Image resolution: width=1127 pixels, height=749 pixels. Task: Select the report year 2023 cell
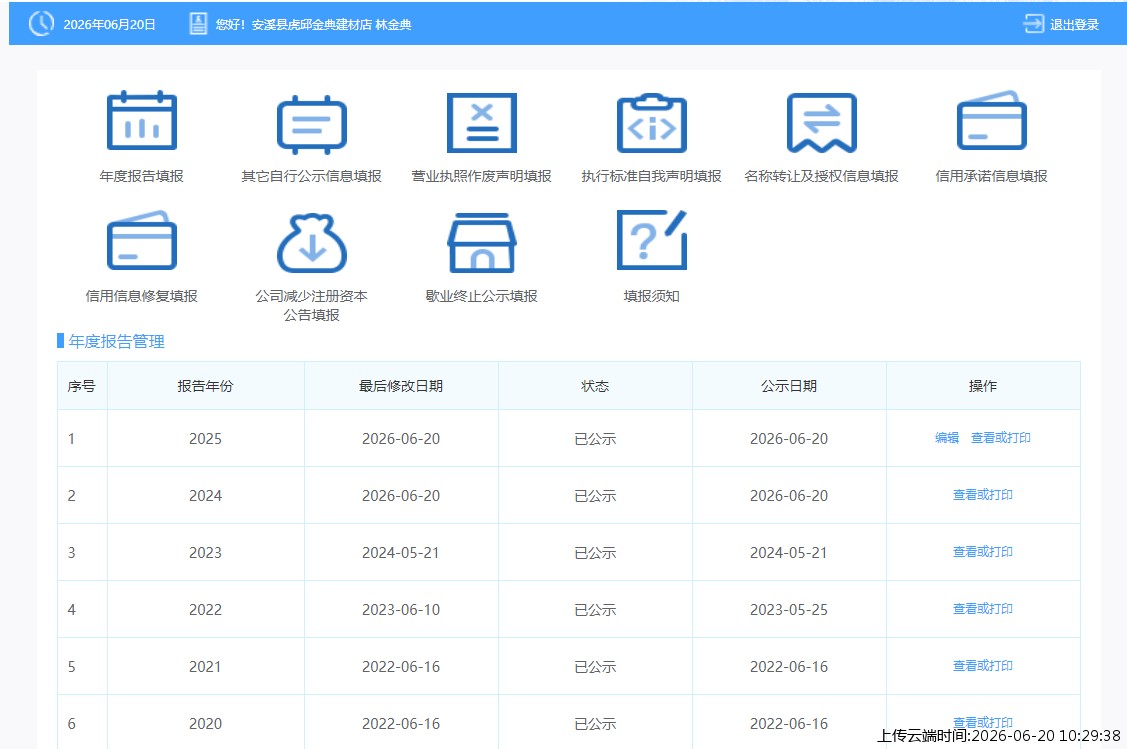point(206,553)
